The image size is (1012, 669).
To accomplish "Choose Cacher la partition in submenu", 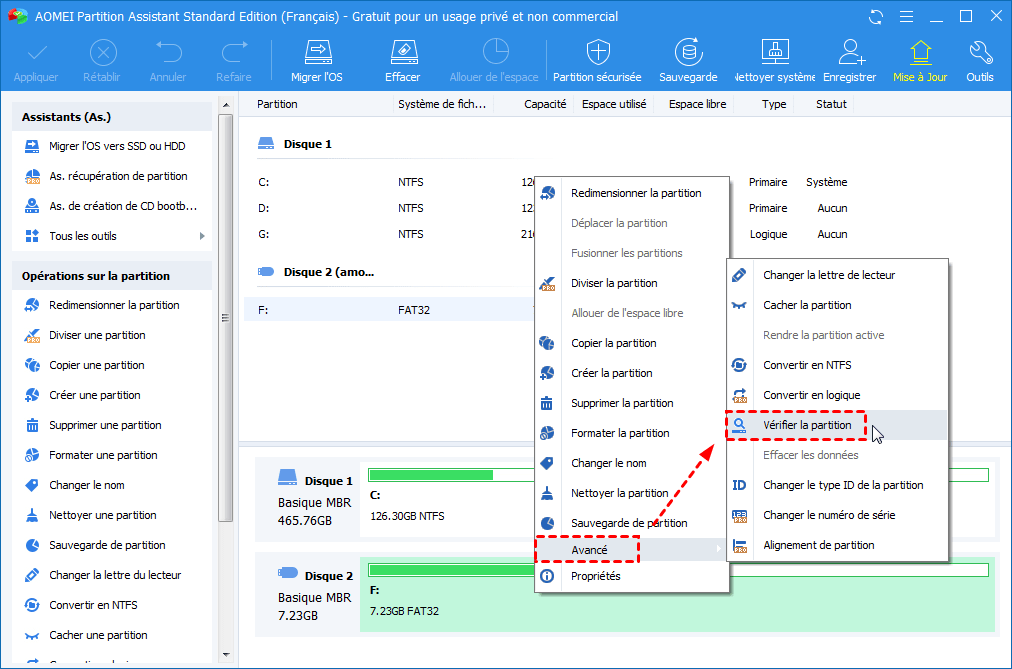I will (837, 305).
